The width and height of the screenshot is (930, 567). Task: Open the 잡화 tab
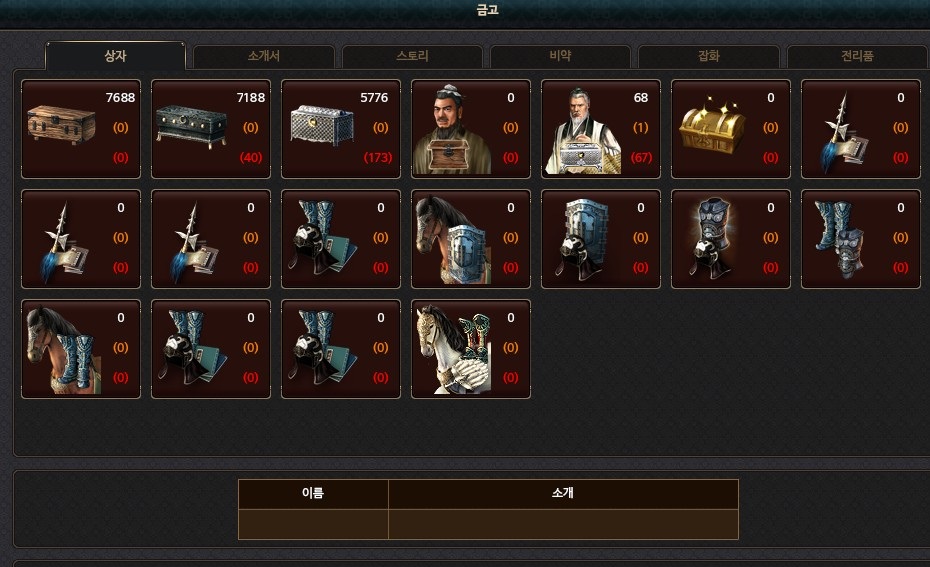point(709,56)
